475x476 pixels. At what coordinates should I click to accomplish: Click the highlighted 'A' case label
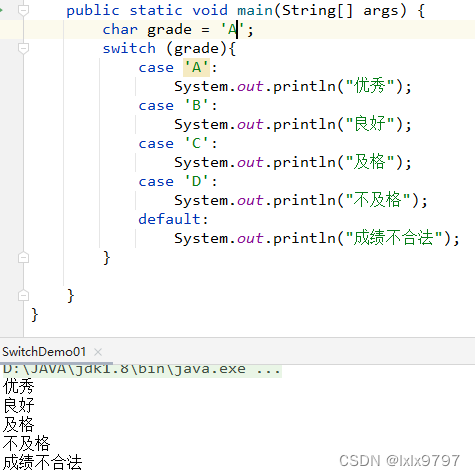pyautogui.click(x=196, y=68)
